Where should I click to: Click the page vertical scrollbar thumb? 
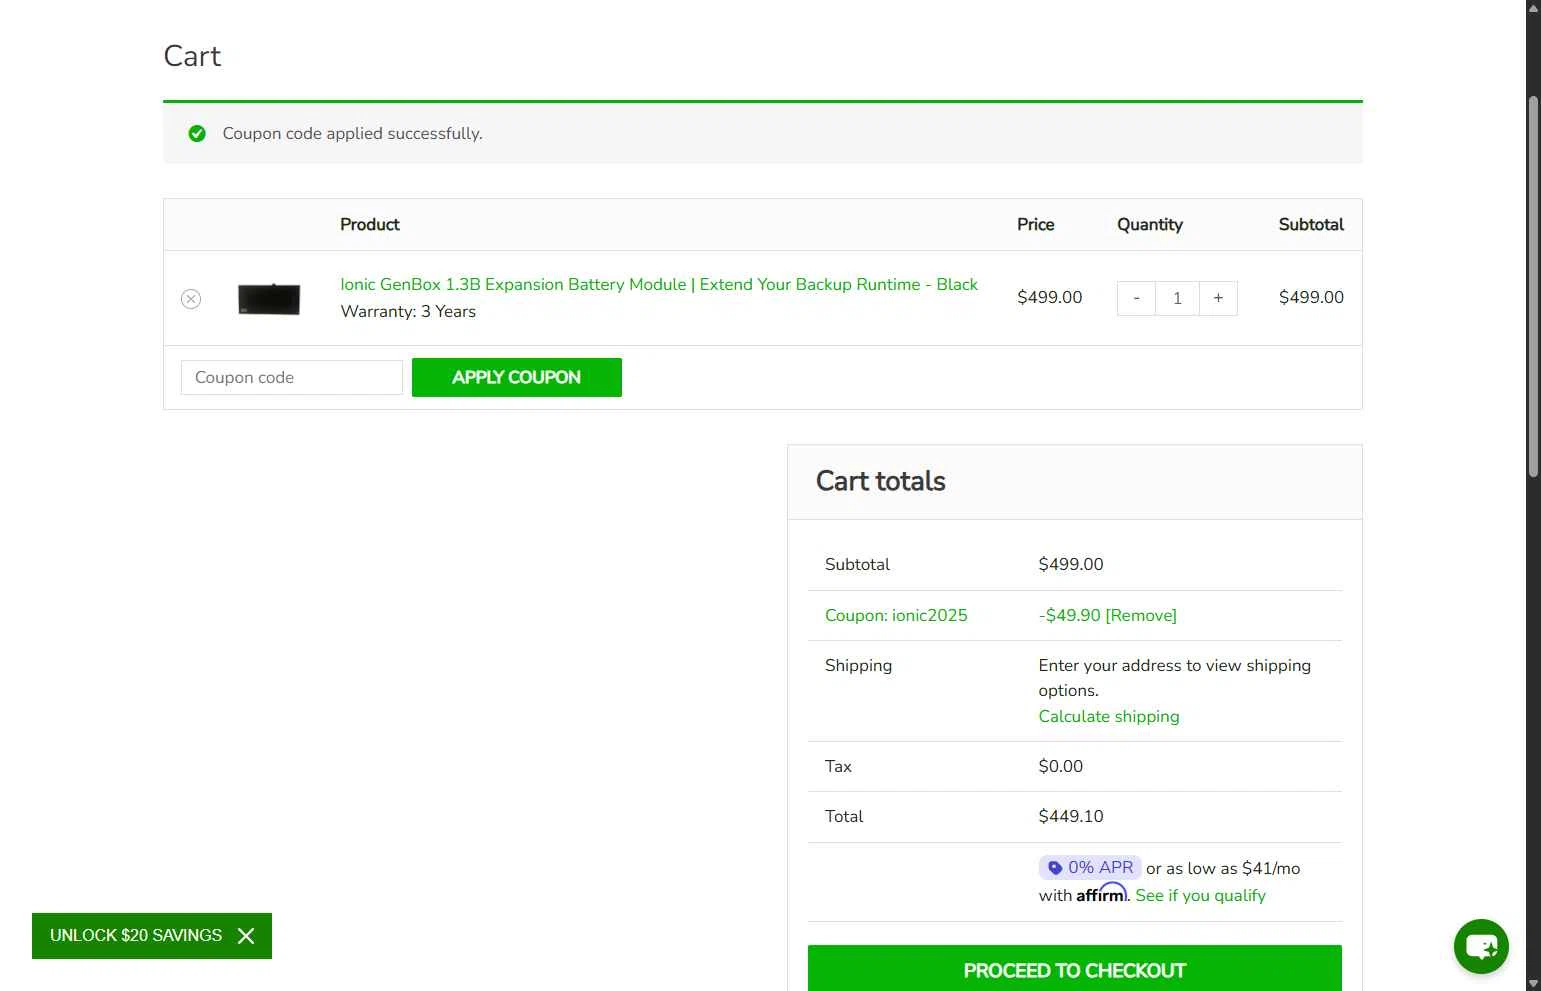tap(1533, 286)
